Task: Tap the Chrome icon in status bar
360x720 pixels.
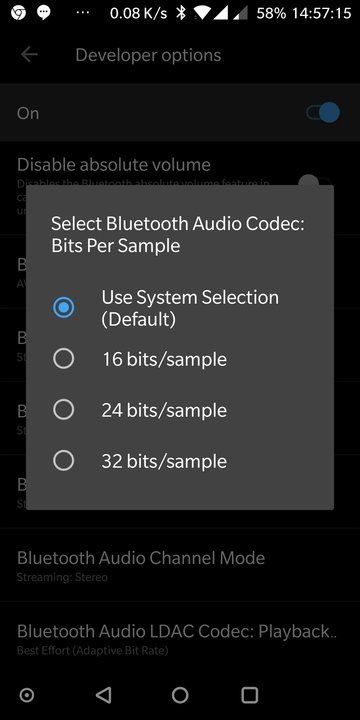Action: click(18, 13)
